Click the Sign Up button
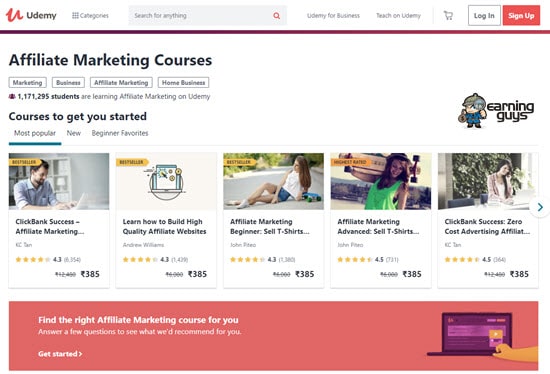 tap(521, 15)
